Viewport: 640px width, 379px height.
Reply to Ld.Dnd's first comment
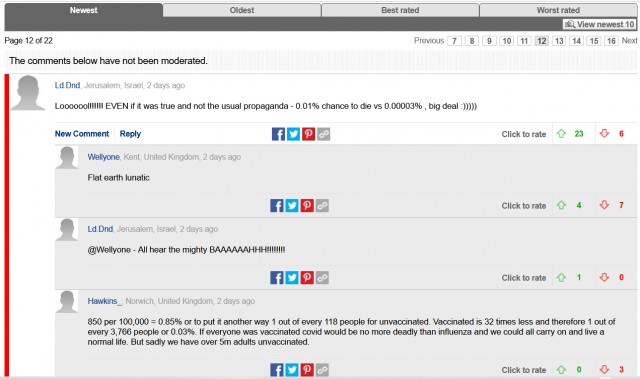point(130,134)
